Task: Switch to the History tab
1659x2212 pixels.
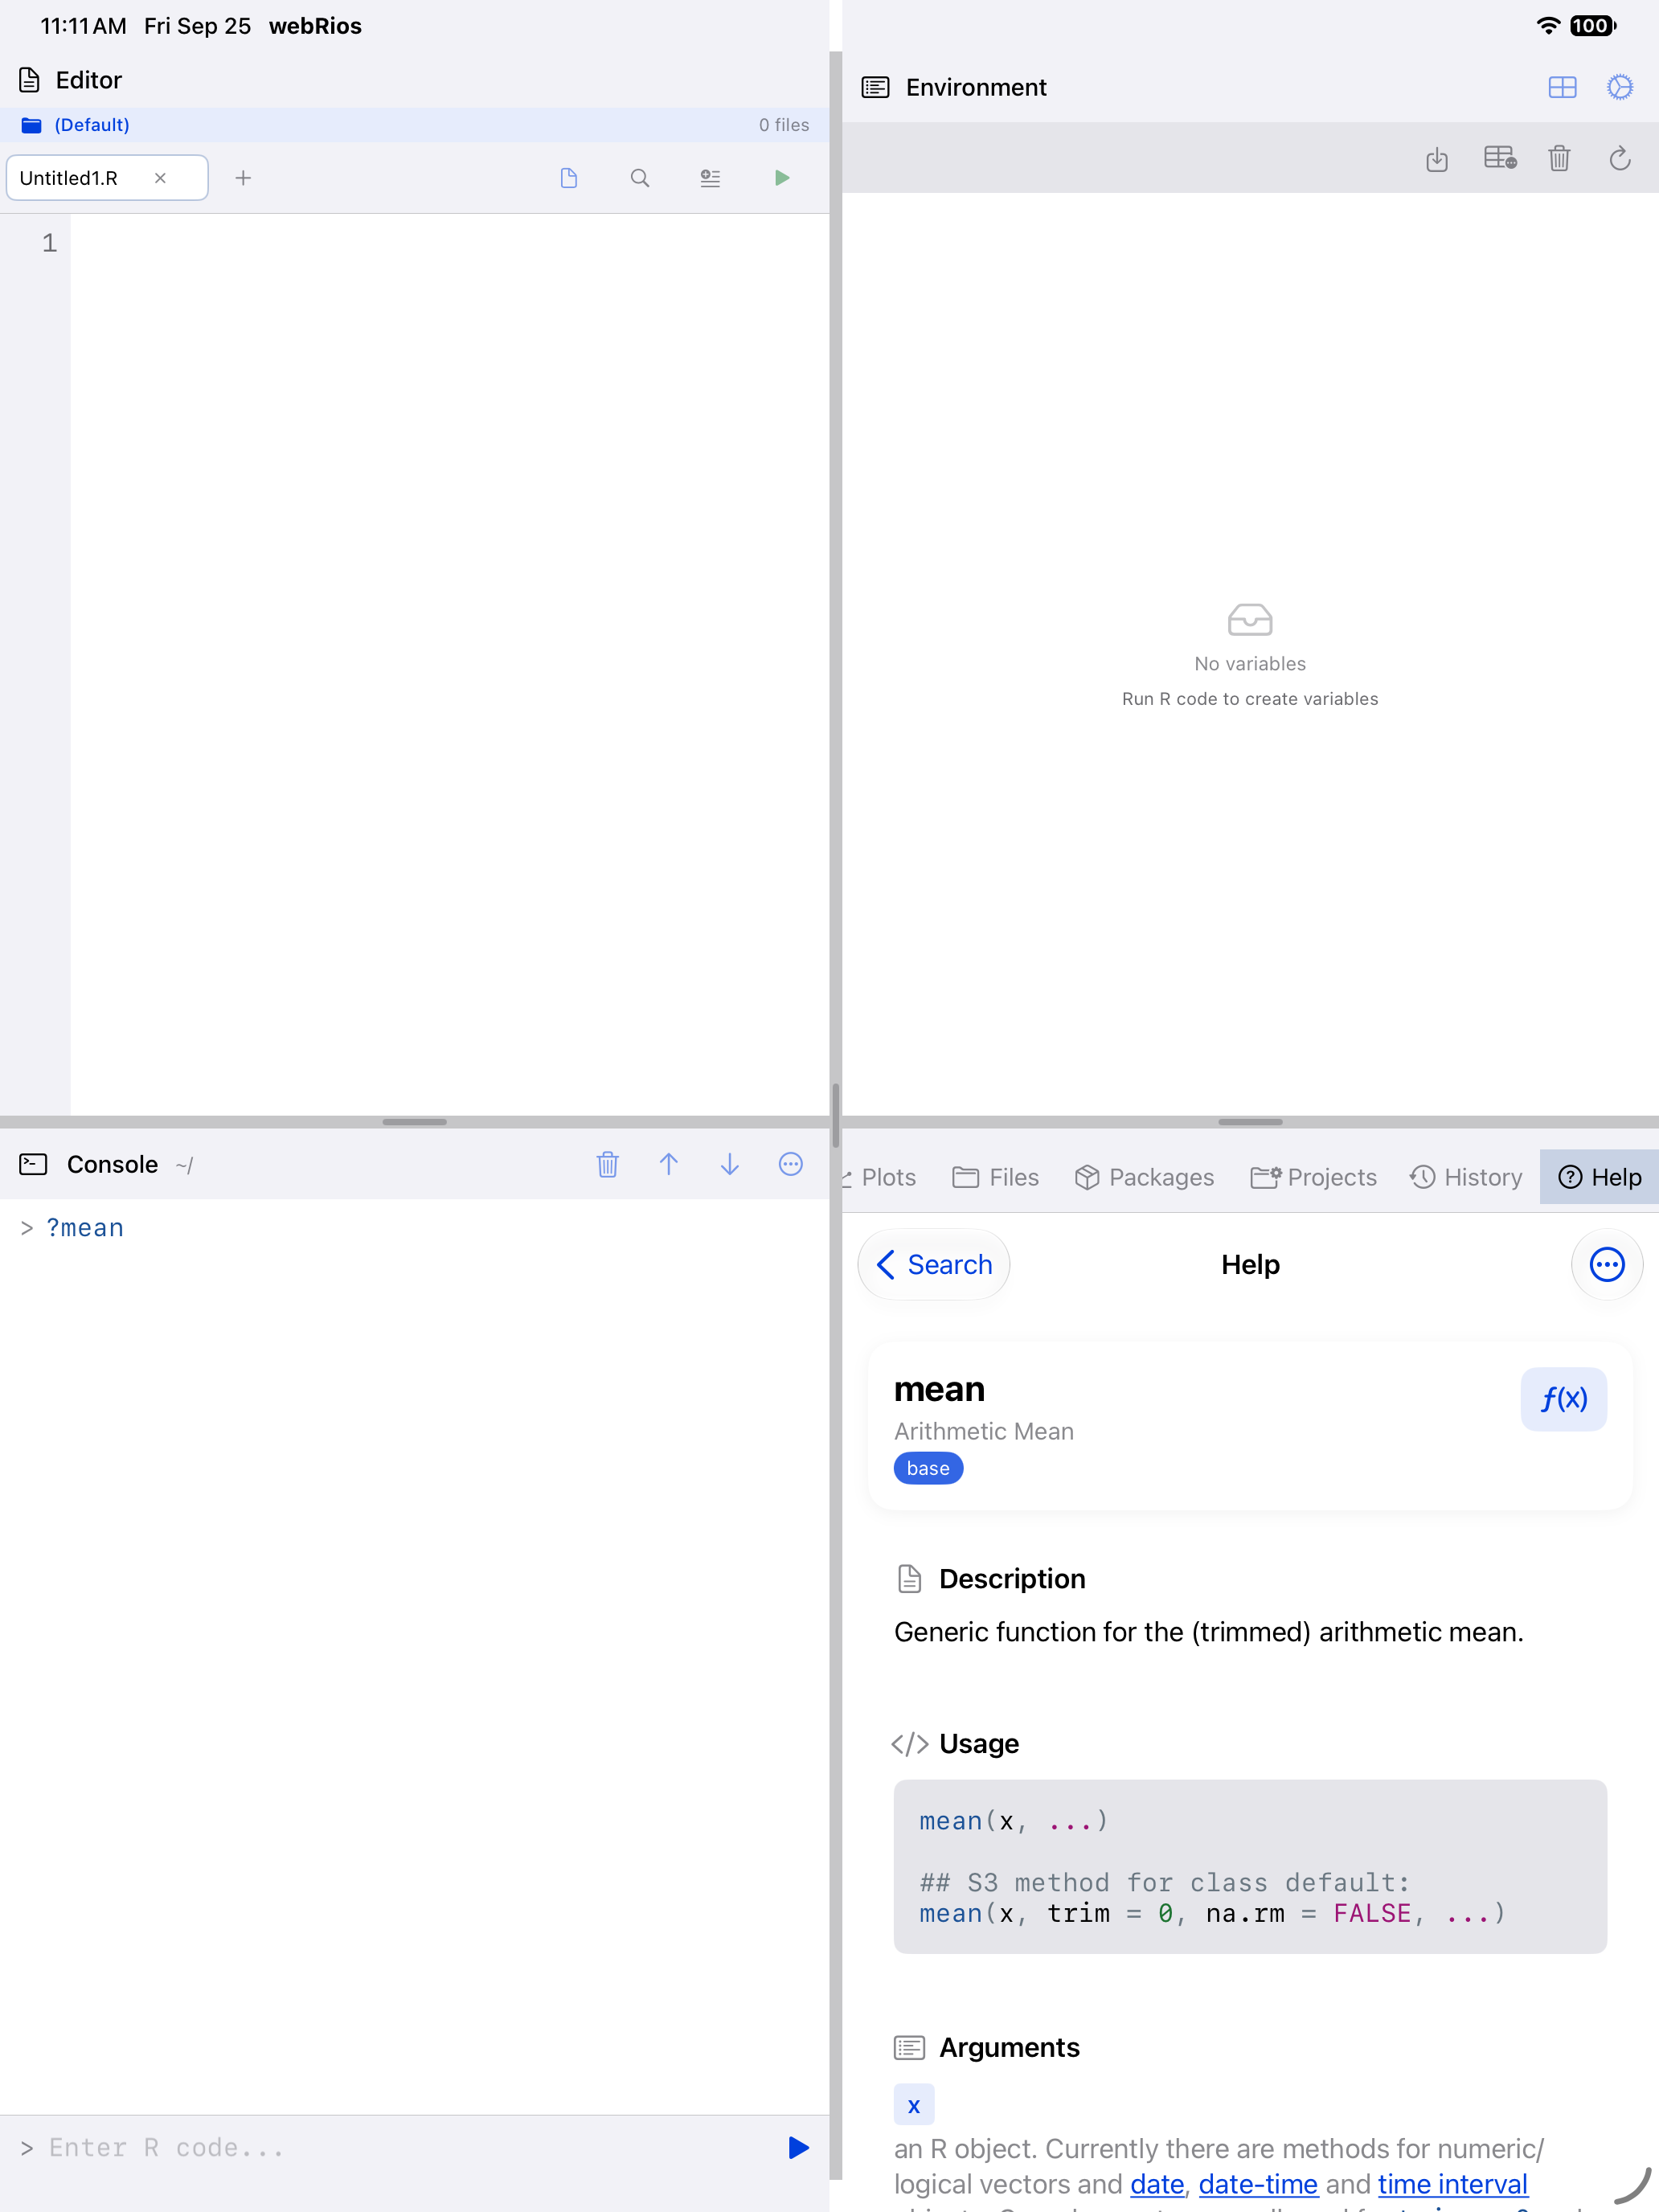Action: [1466, 1177]
